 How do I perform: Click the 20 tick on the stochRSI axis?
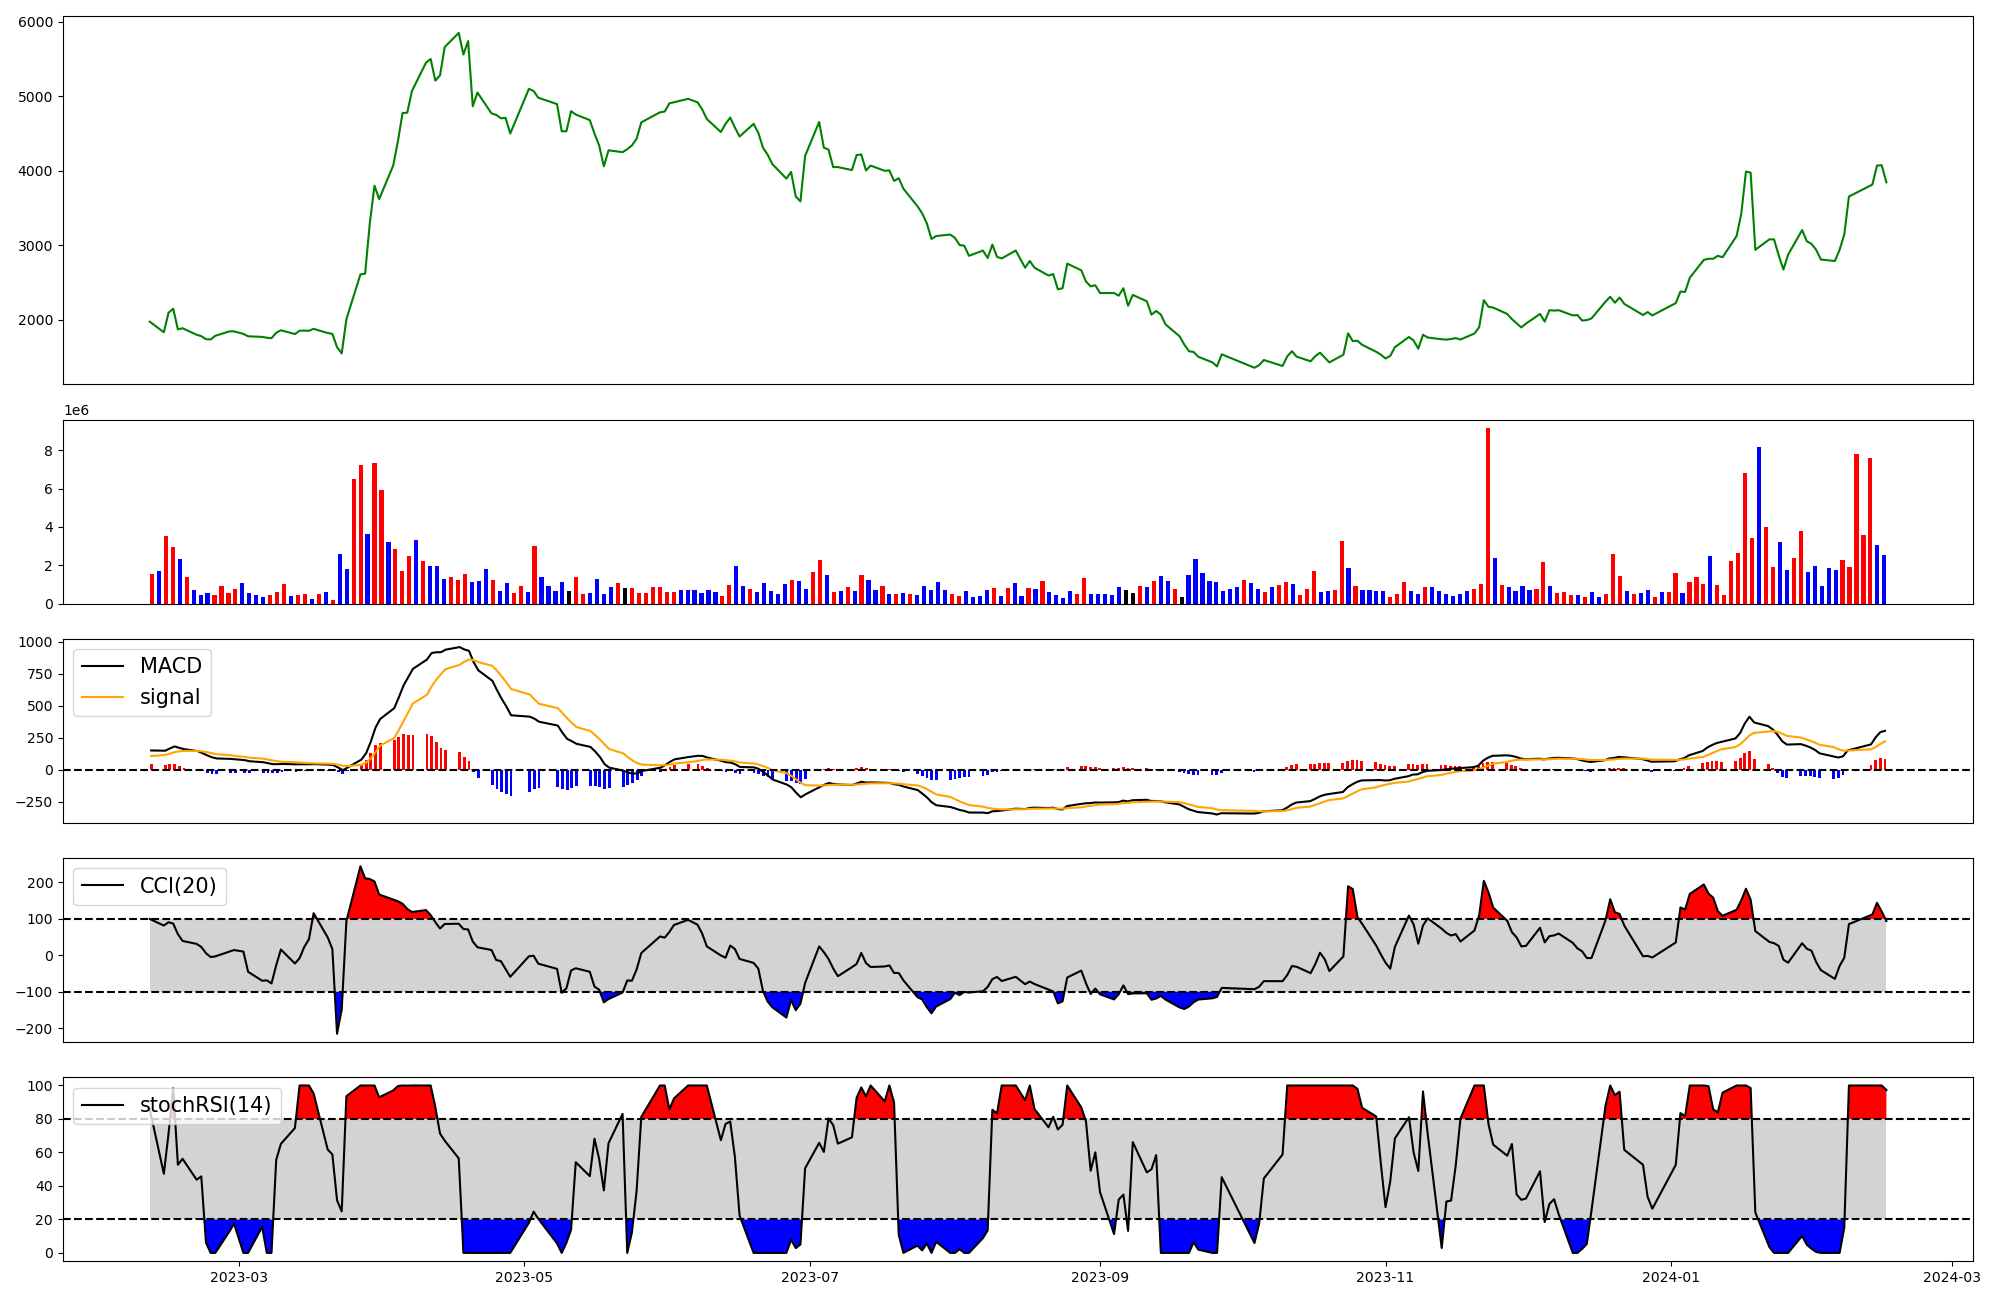[x=46, y=1220]
